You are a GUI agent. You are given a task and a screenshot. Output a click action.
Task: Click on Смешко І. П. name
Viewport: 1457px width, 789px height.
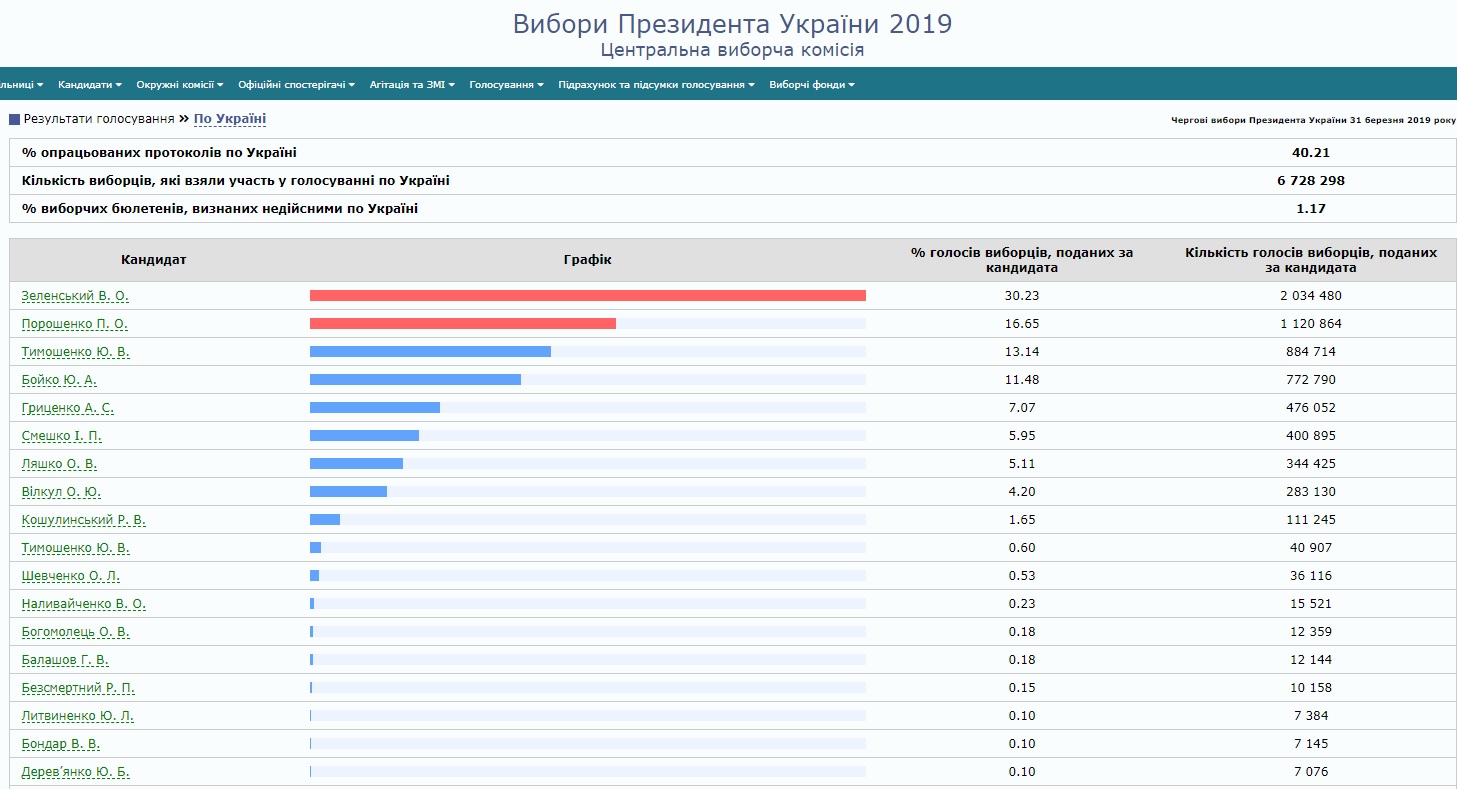point(61,436)
